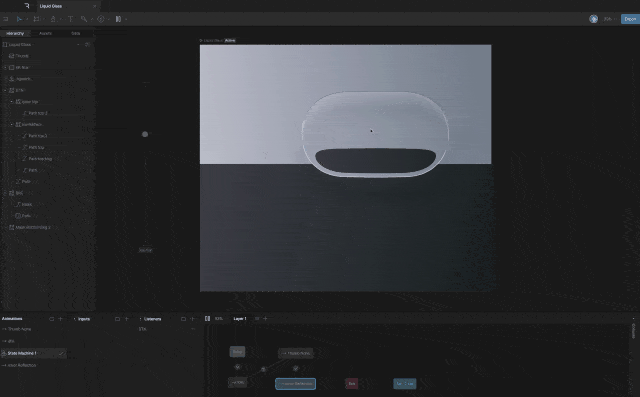Open dropdown arrow beside Bone tool
The image size is (640, 397).
coord(91,19)
